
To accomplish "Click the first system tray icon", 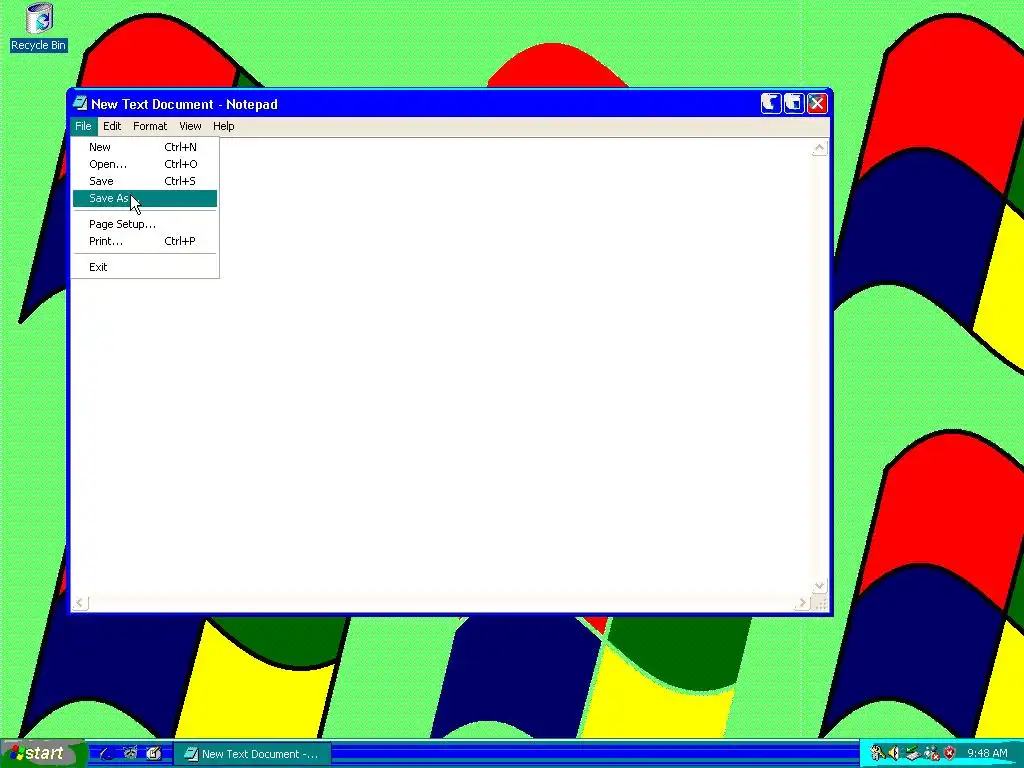I will pos(877,753).
